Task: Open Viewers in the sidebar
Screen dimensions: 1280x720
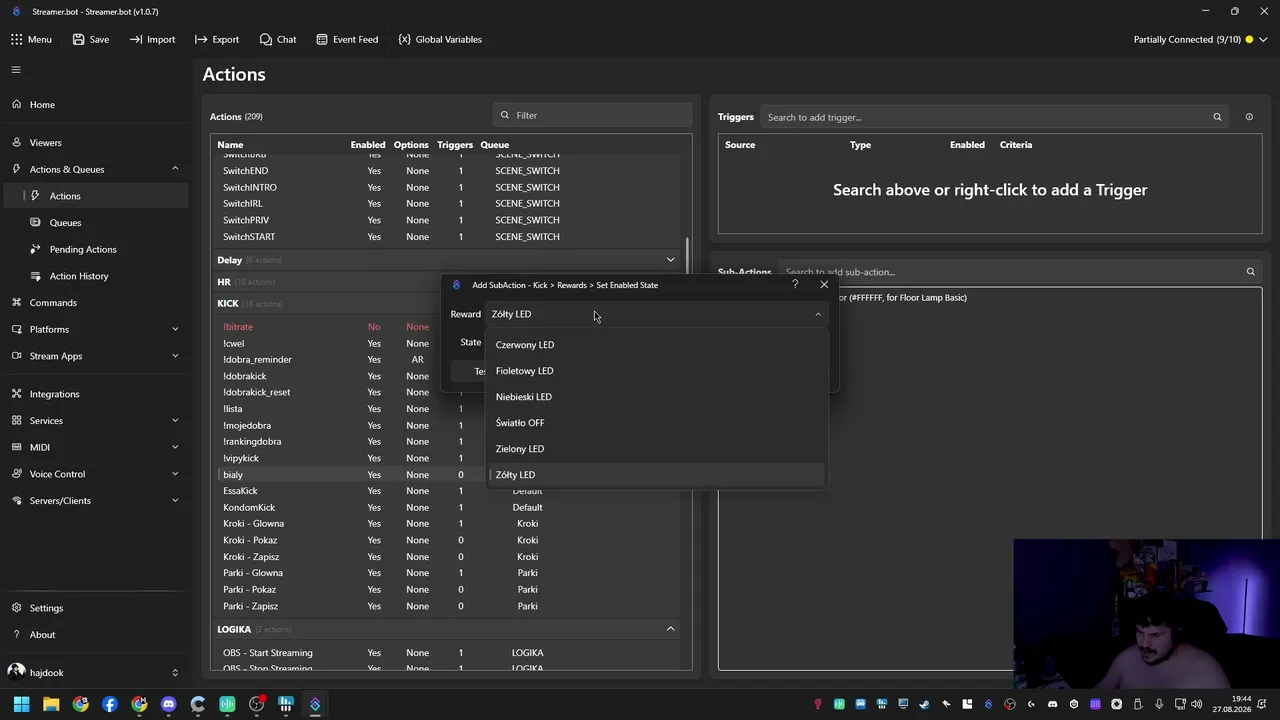Action: tap(95, 142)
